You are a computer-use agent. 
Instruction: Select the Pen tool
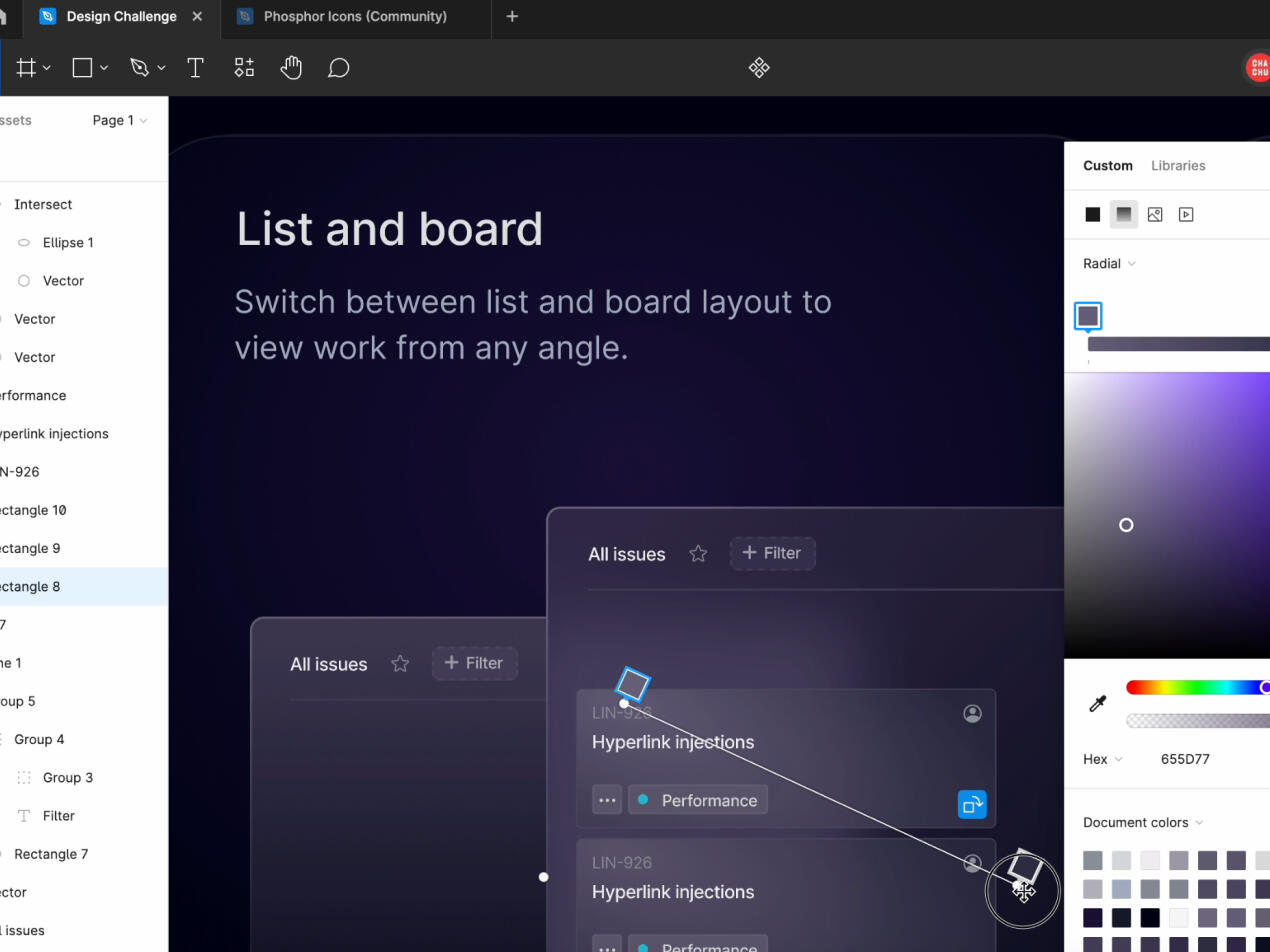click(139, 68)
